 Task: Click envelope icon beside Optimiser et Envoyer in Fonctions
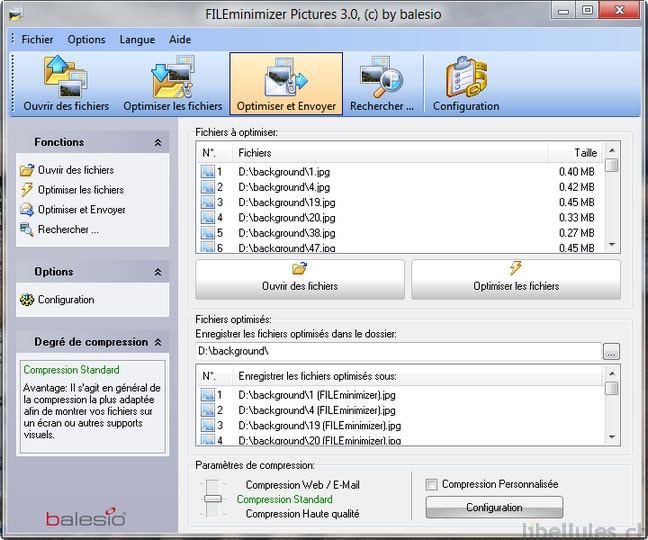coord(27,209)
